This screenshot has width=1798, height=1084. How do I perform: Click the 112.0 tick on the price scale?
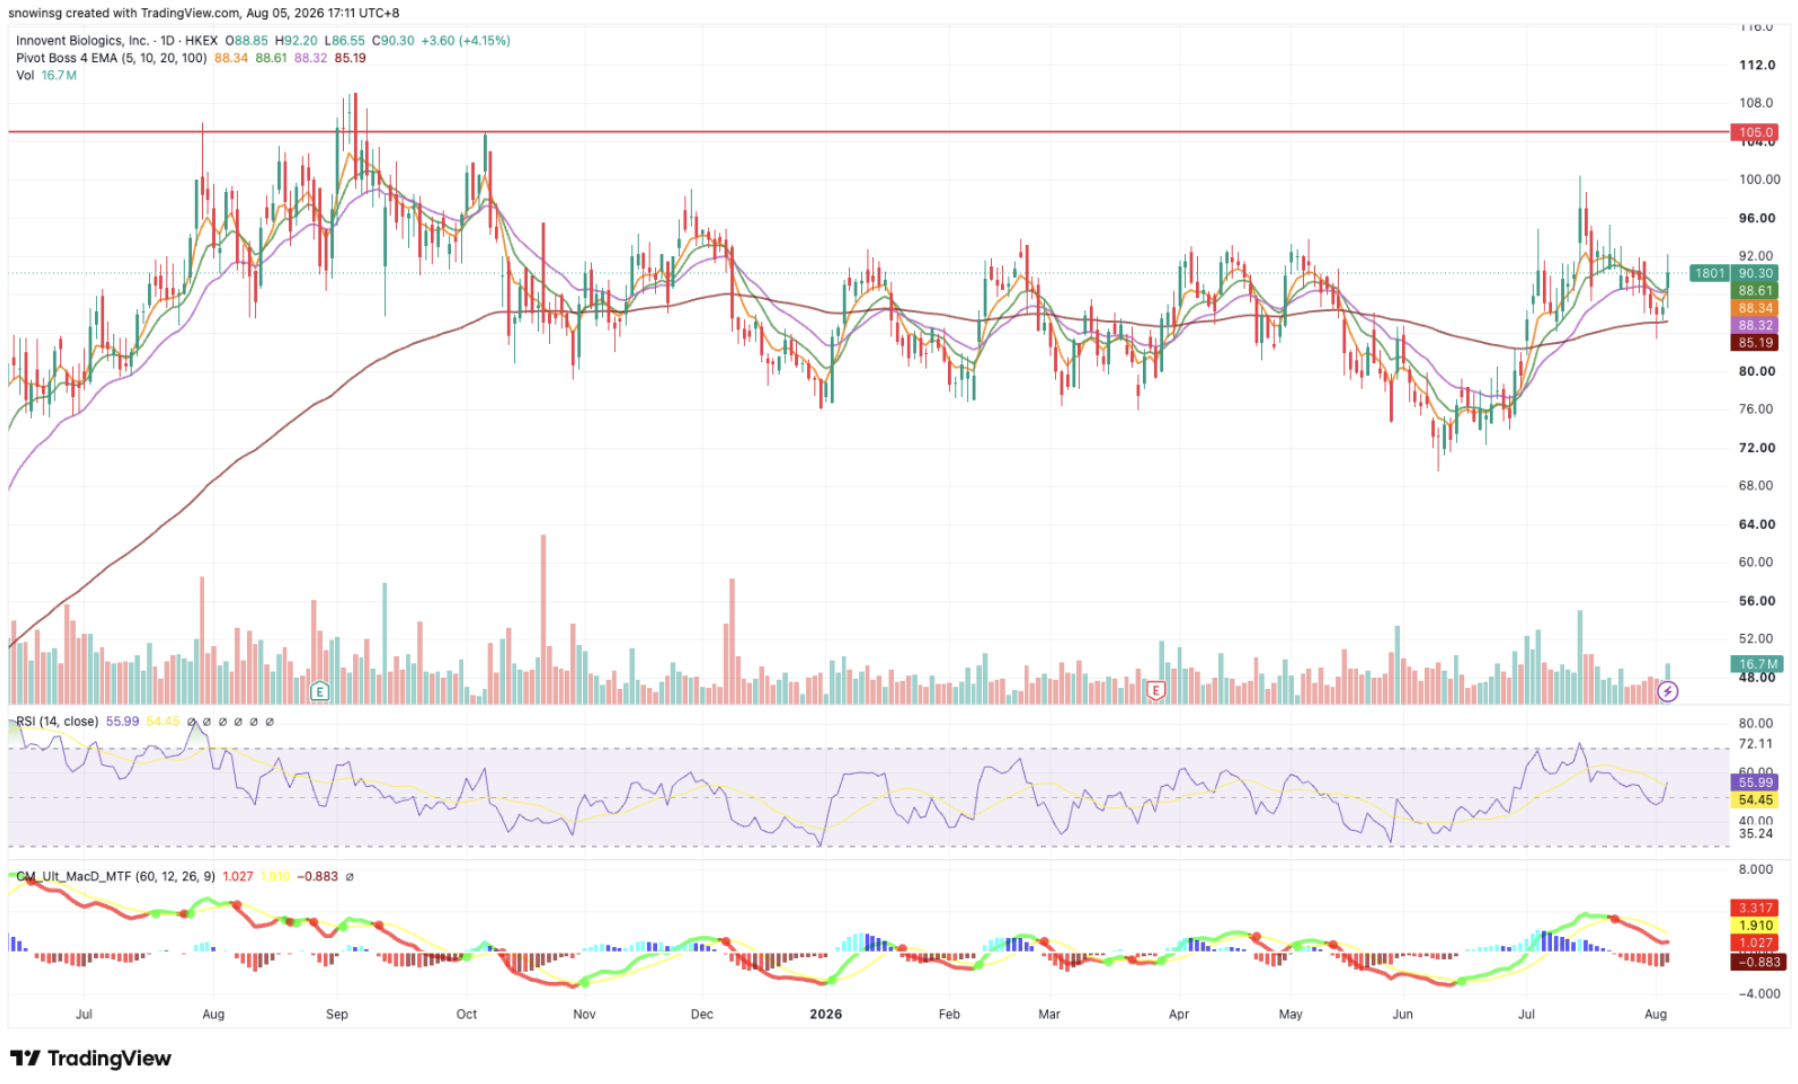(x=1757, y=65)
